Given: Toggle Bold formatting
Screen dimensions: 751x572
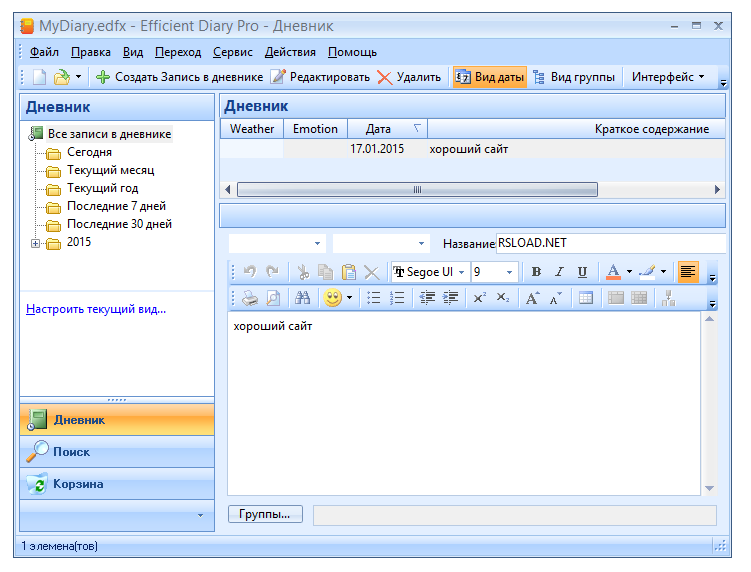Looking at the screenshot, I should tap(536, 272).
